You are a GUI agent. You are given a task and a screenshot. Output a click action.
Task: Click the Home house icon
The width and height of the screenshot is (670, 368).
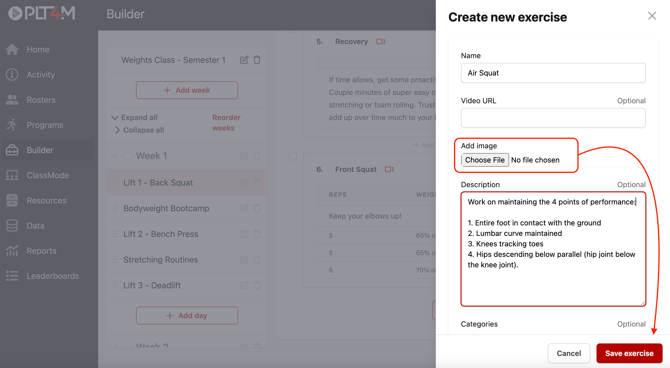[12, 50]
